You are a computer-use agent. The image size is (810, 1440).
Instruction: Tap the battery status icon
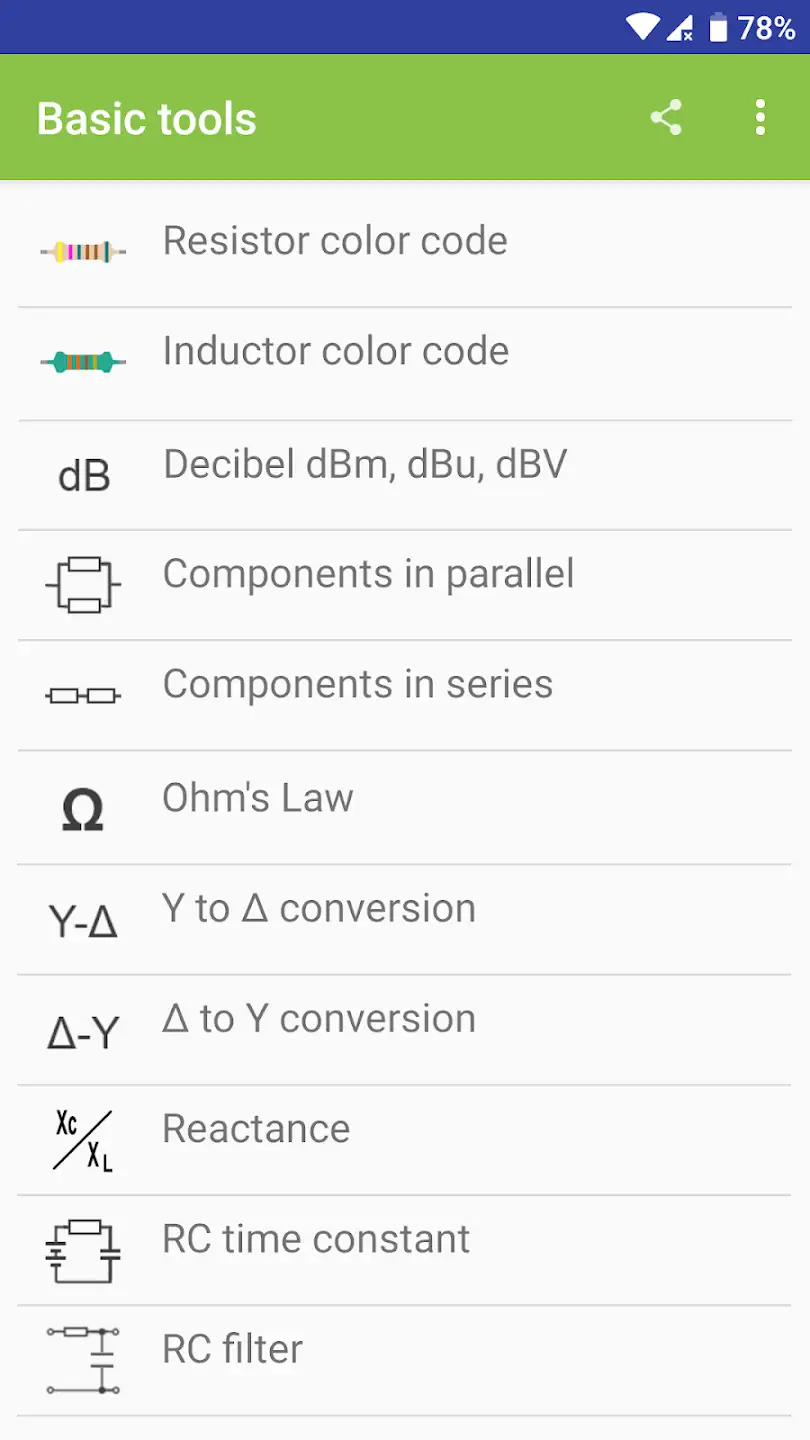[717, 27]
